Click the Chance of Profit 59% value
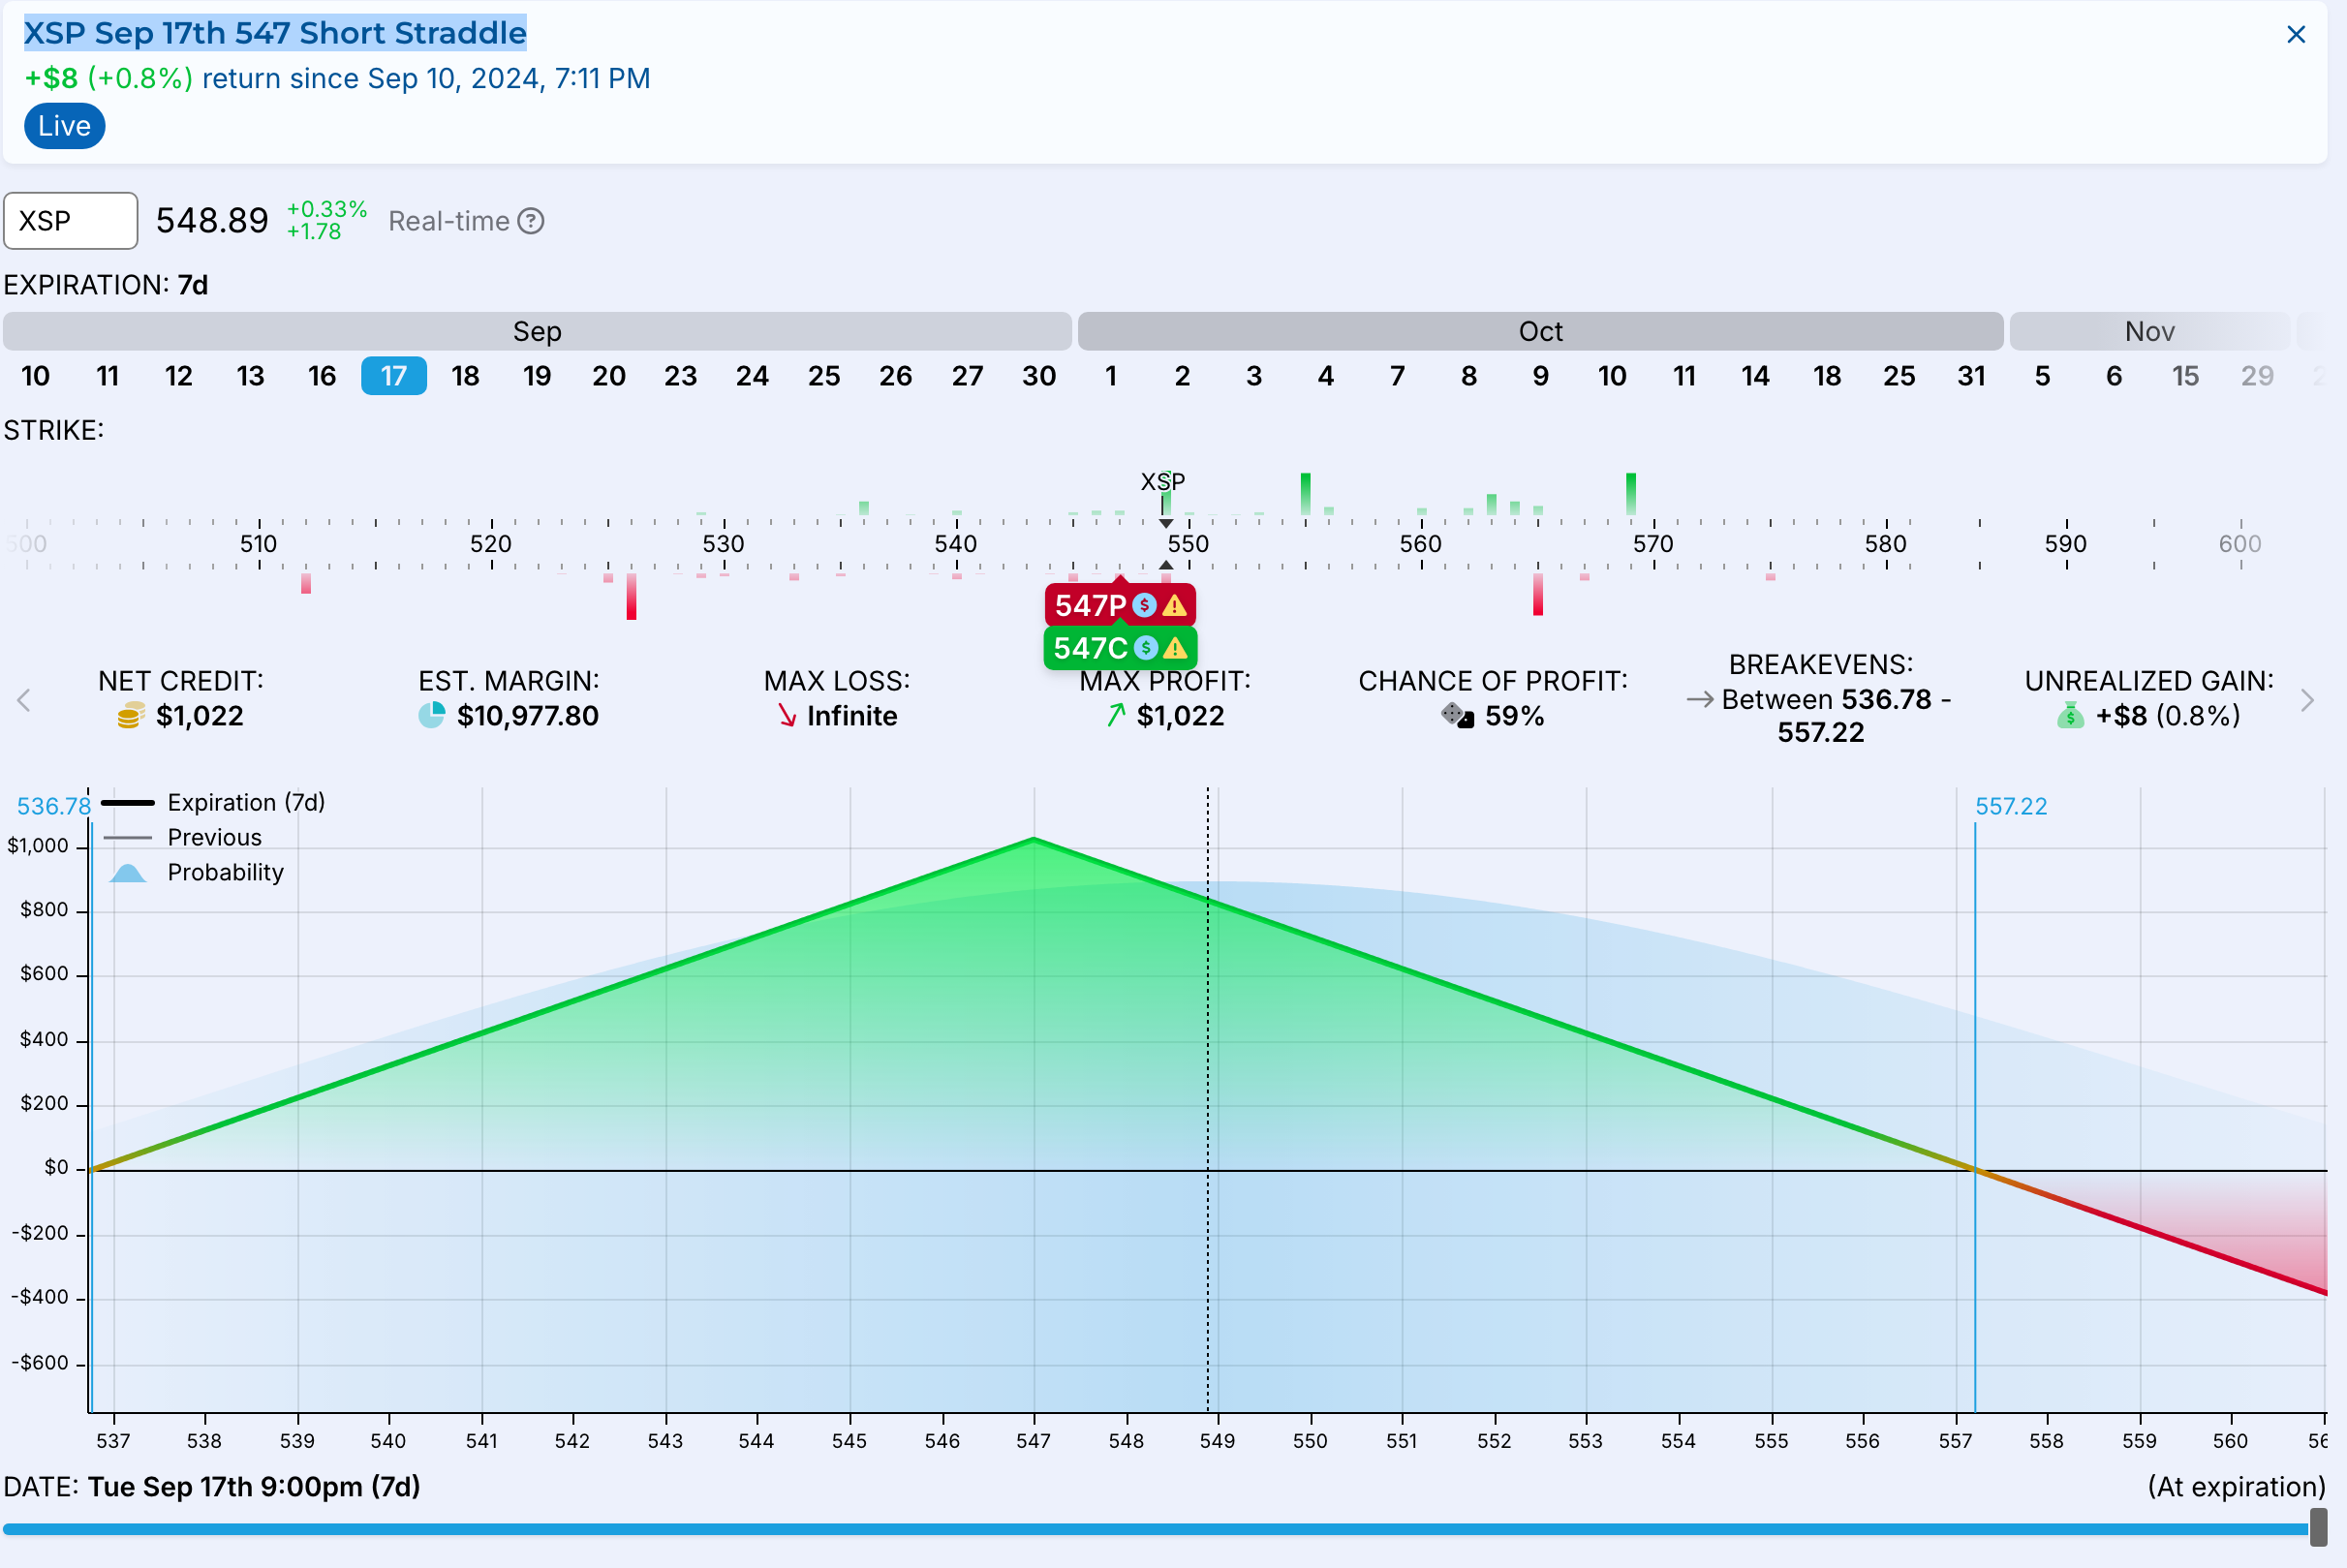This screenshot has width=2347, height=1568. [x=1514, y=716]
